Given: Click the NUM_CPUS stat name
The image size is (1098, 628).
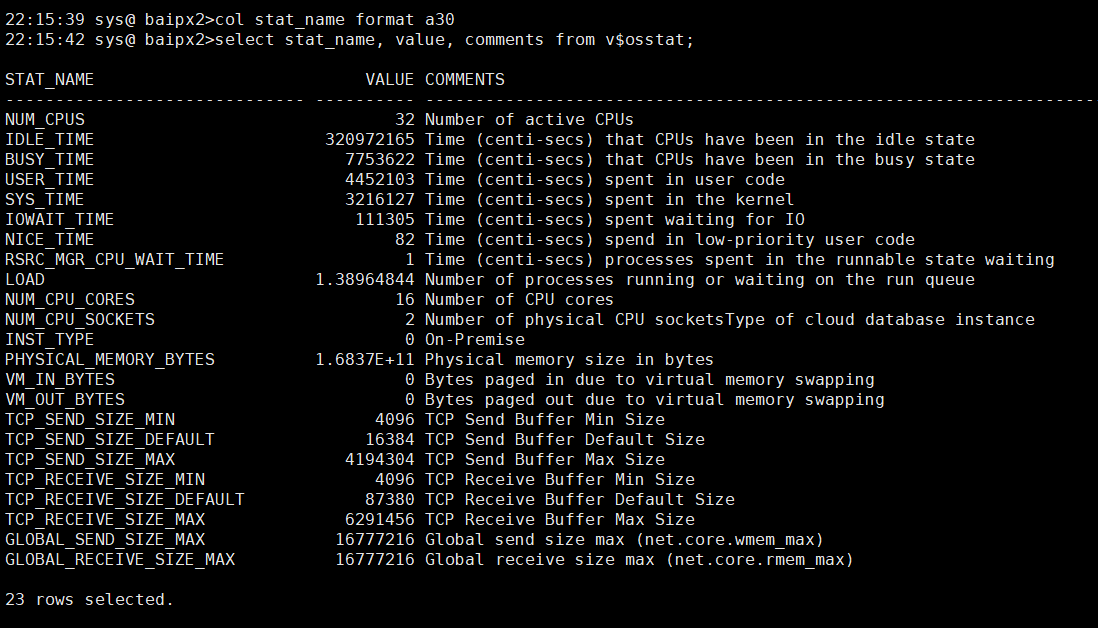Looking at the screenshot, I should click(44, 119).
